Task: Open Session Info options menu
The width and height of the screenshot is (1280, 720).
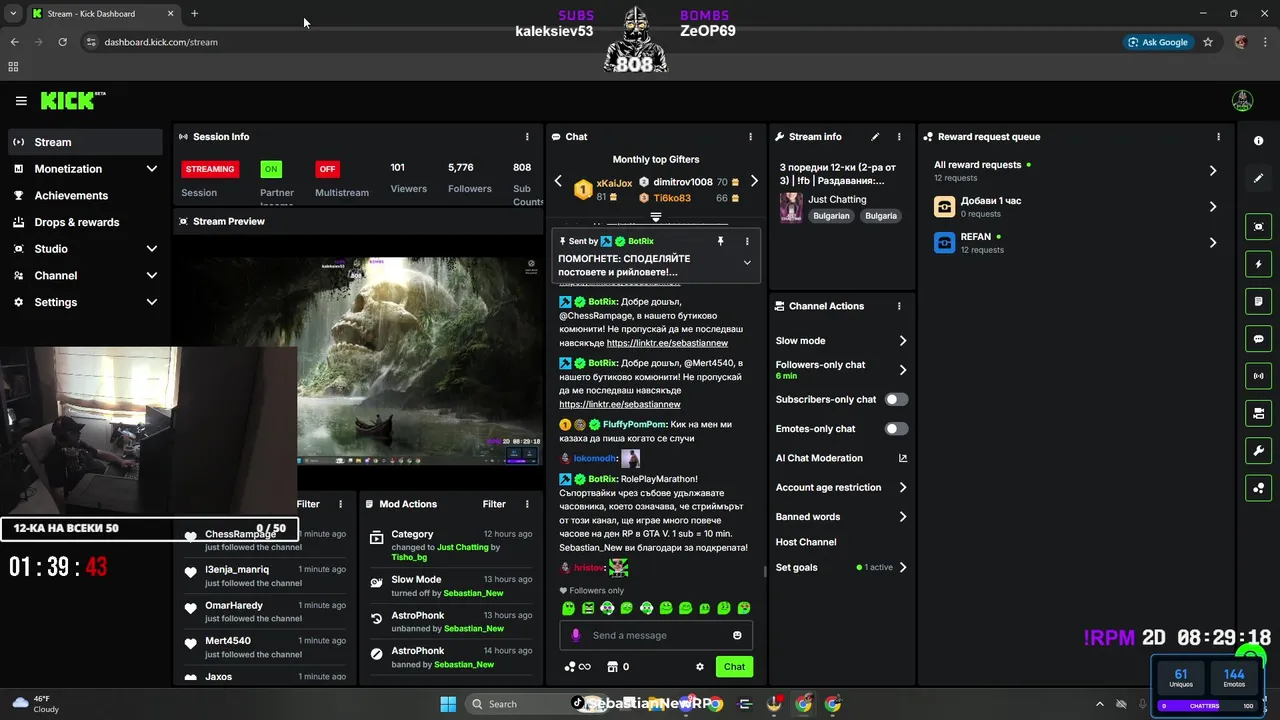Action: [x=527, y=137]
